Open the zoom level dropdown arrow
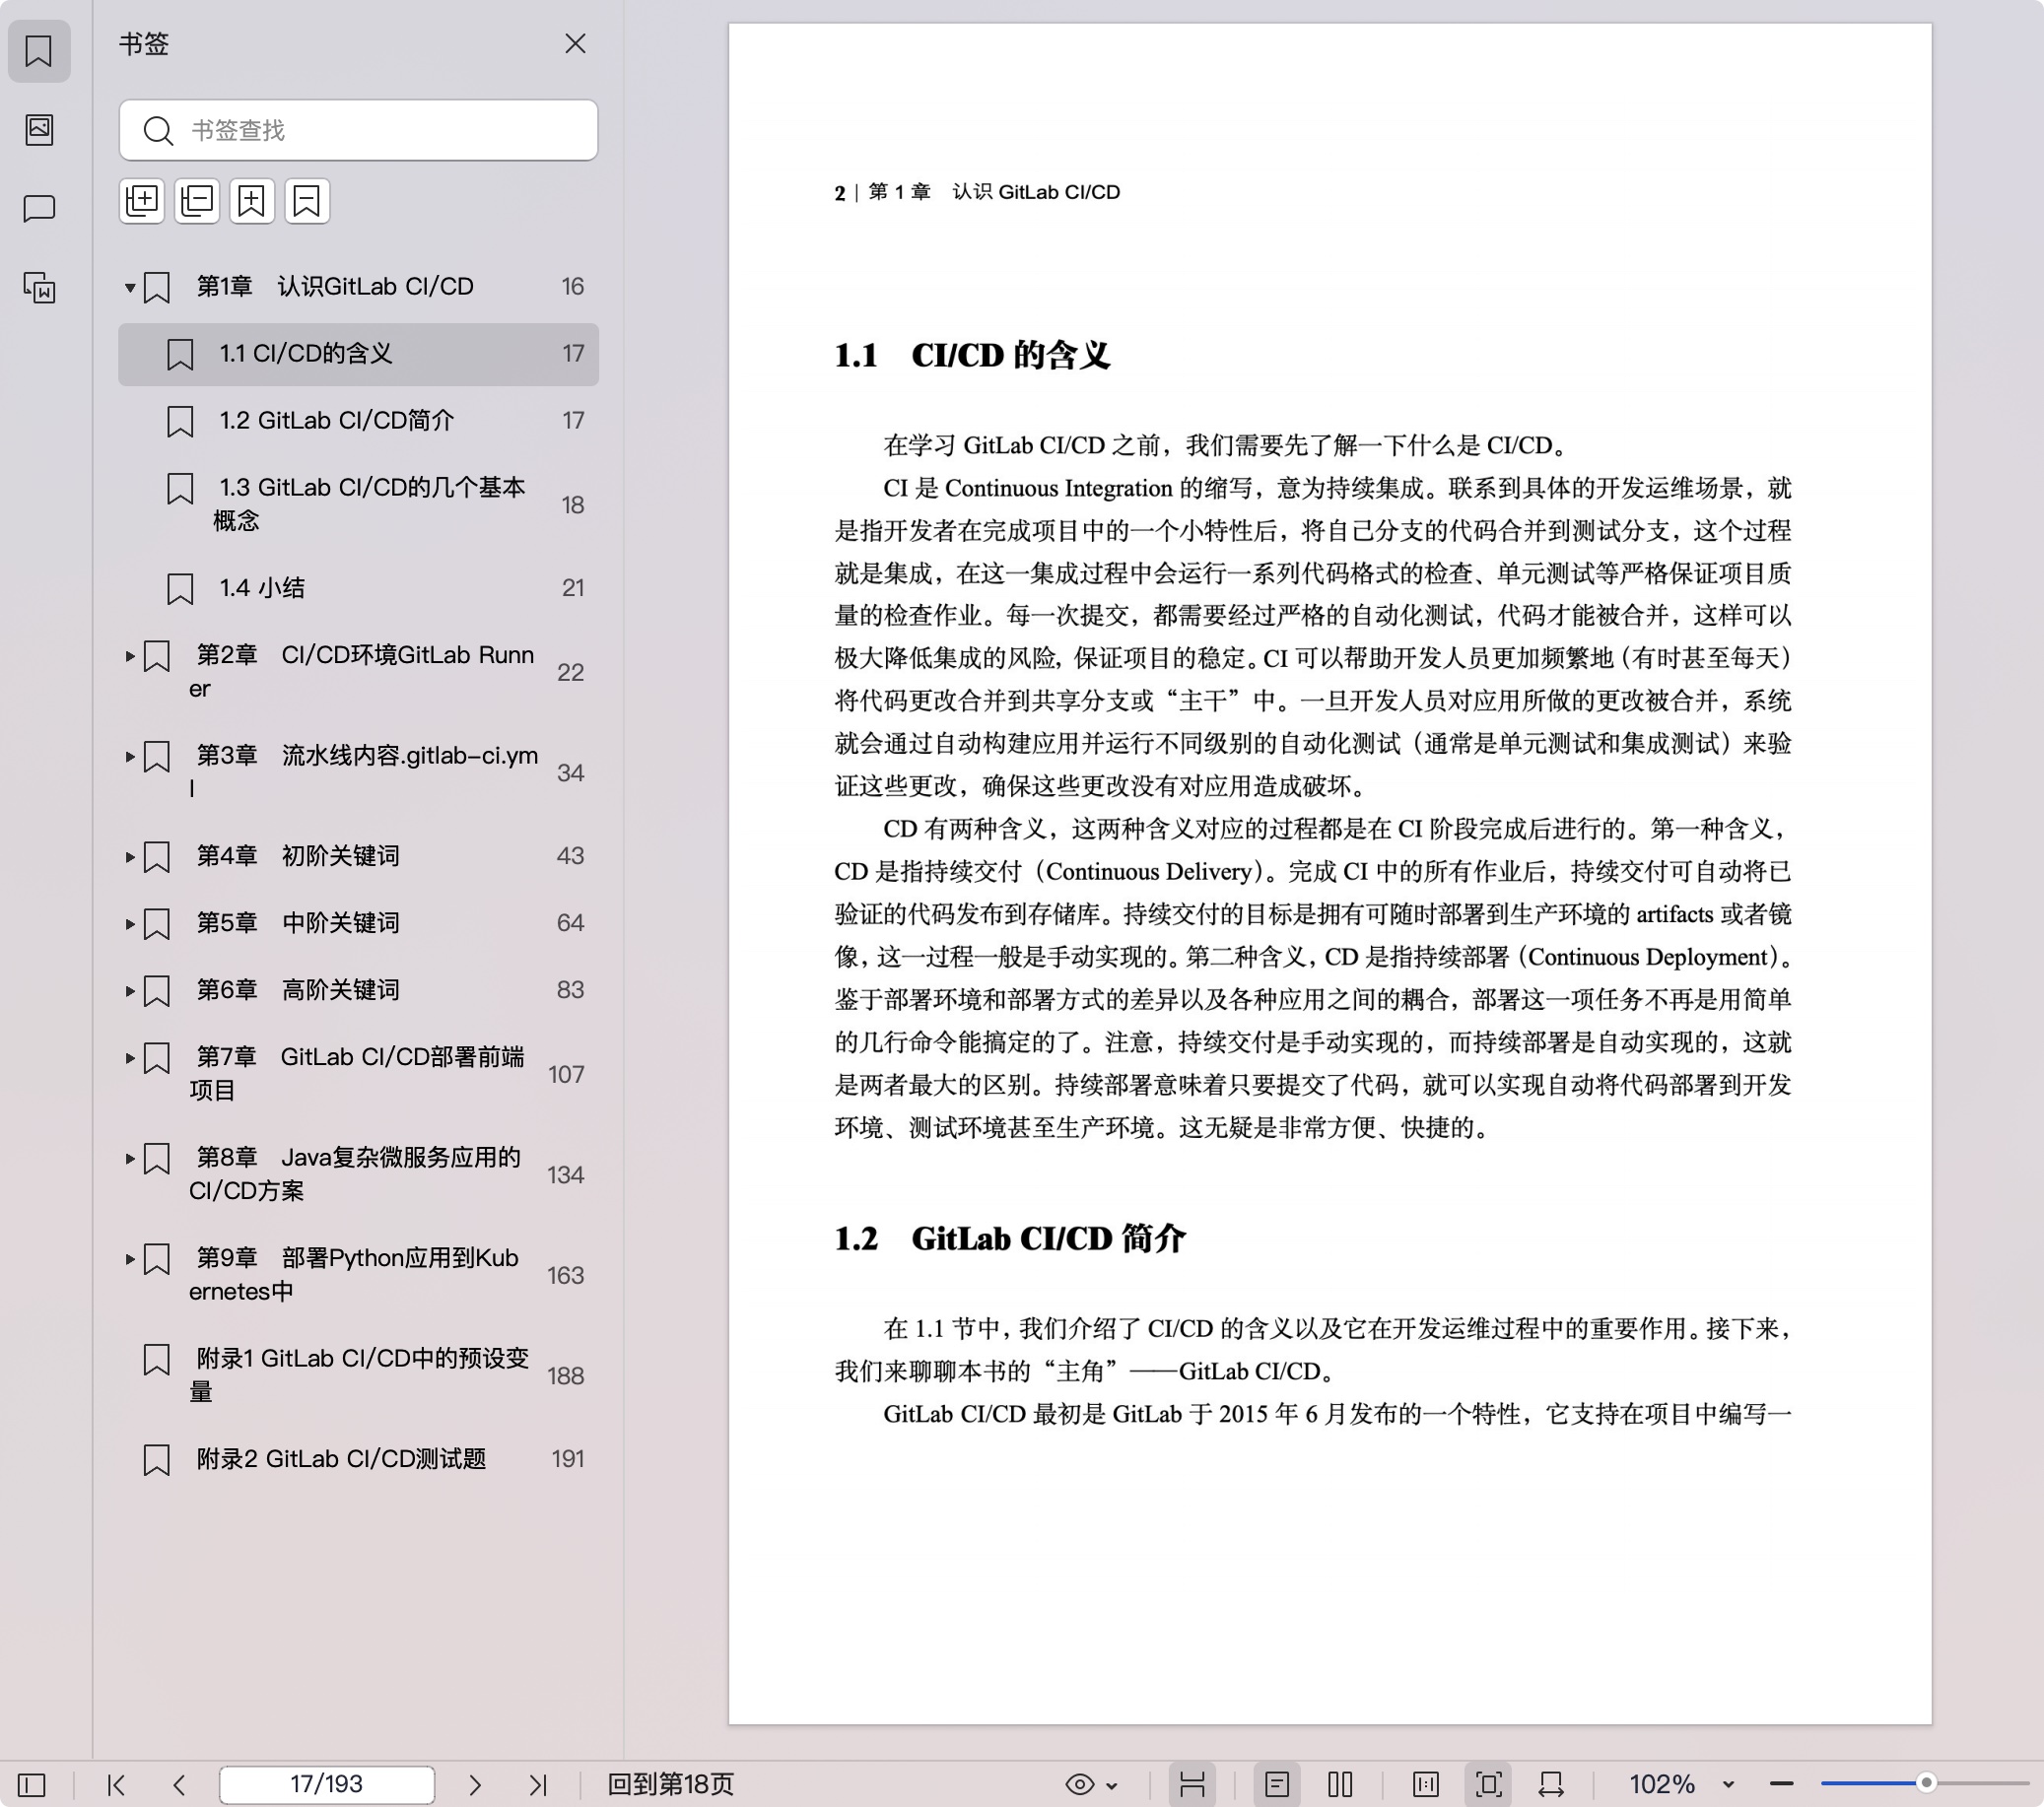The height and width of the screenshot is (1807, 2044). 1728,1785
